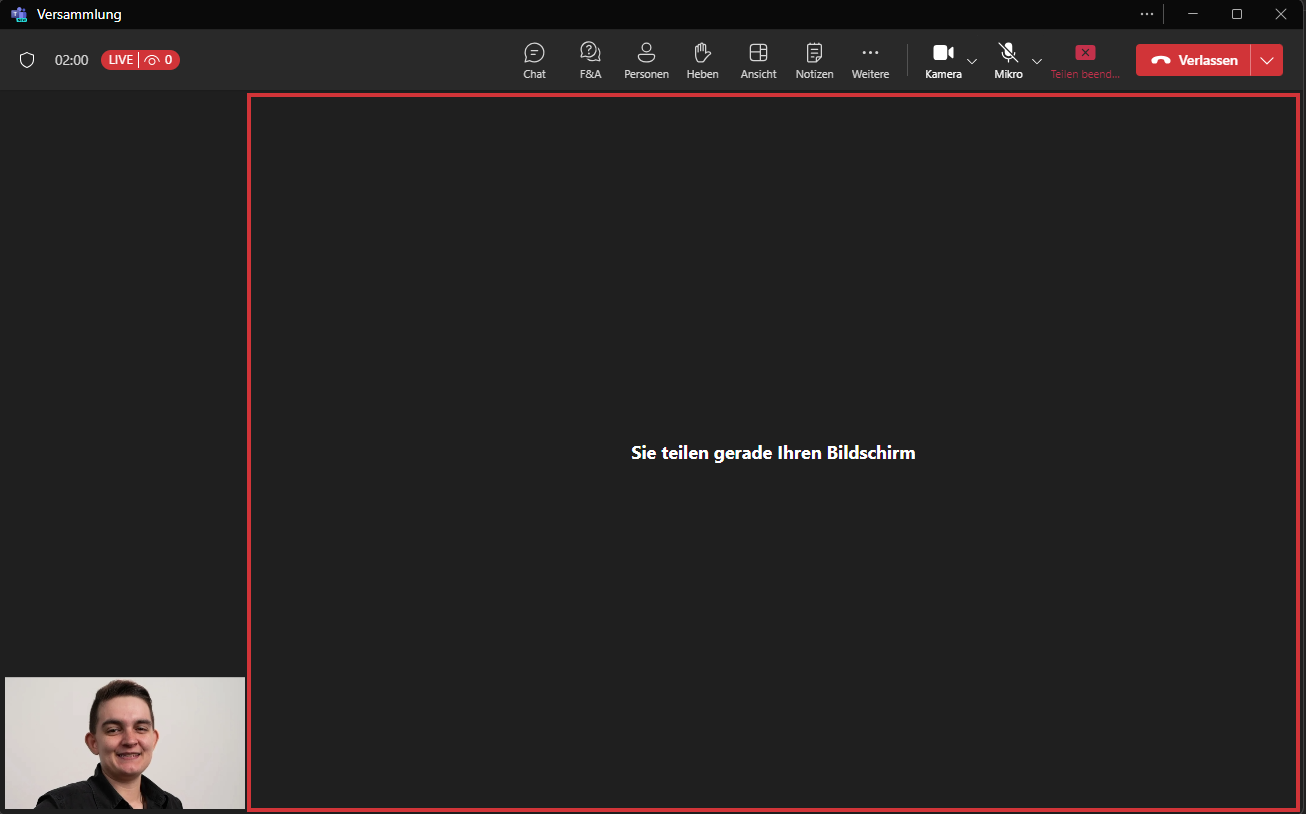Leave the meeting with Verlassen

[1194, 60]
